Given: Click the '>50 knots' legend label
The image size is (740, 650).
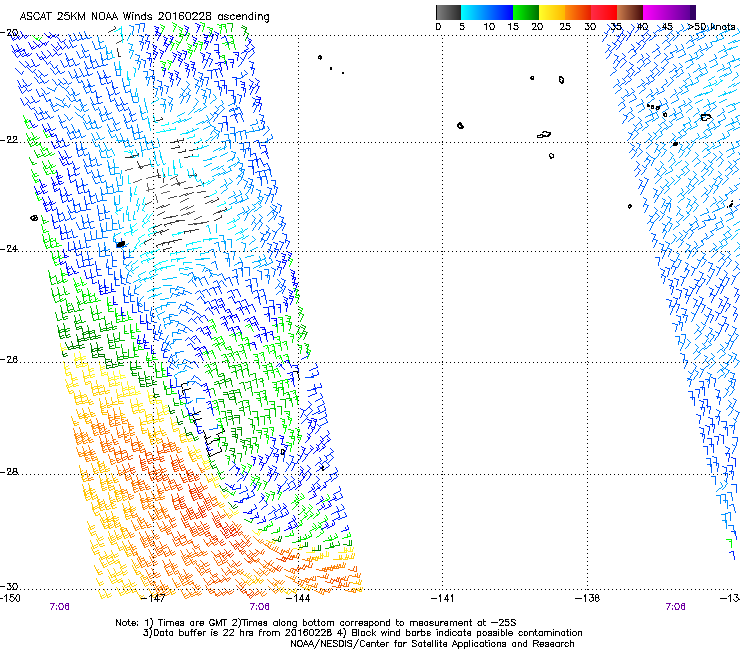Looking at the screenshot, I should tap(711, 27).
